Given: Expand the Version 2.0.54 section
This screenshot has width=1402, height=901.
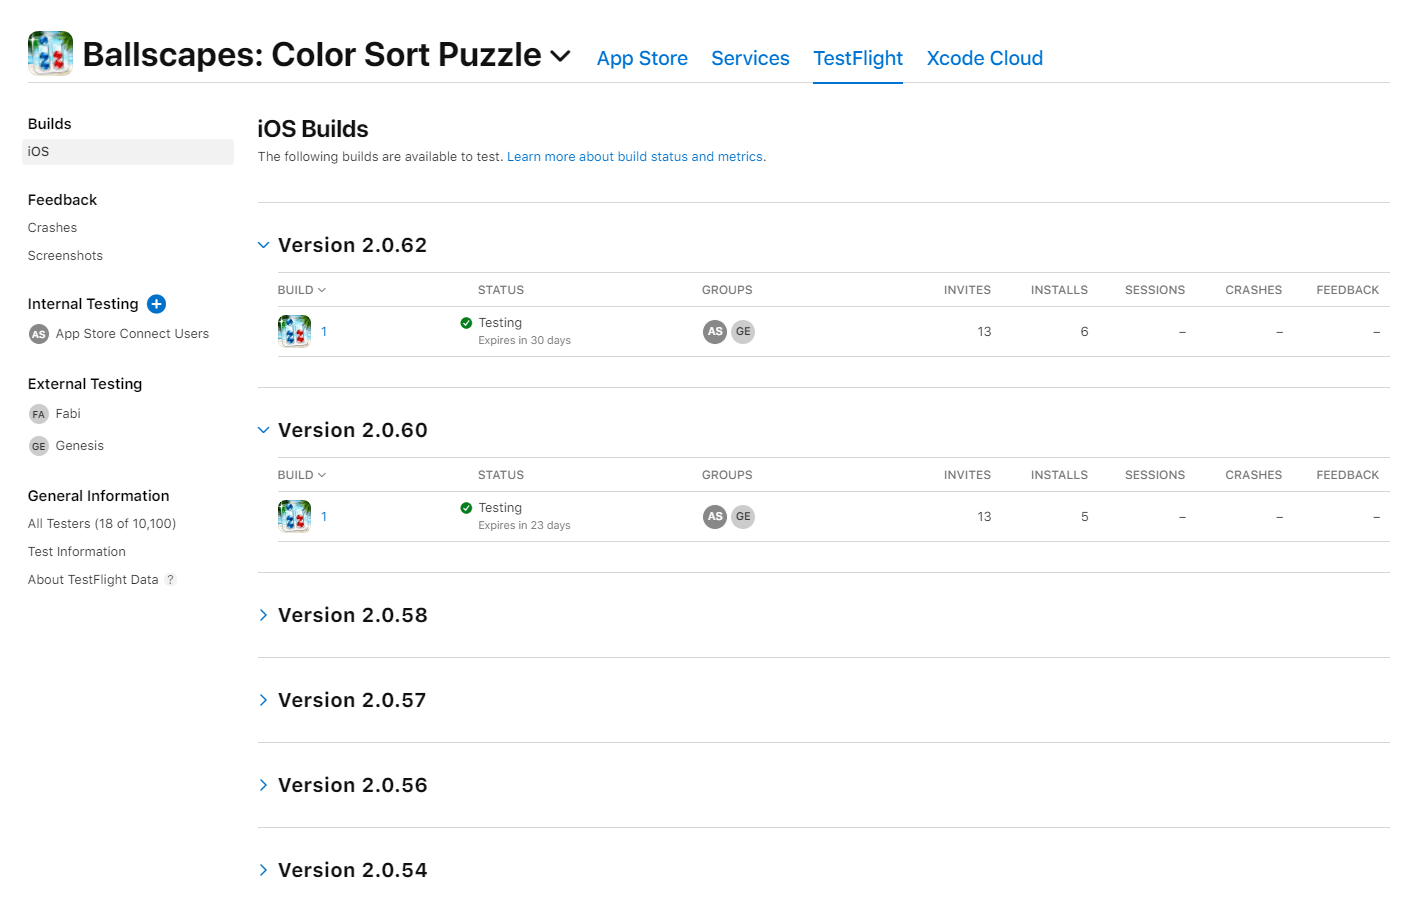Looking at the screenshot, I should click(x=263, y=869).
